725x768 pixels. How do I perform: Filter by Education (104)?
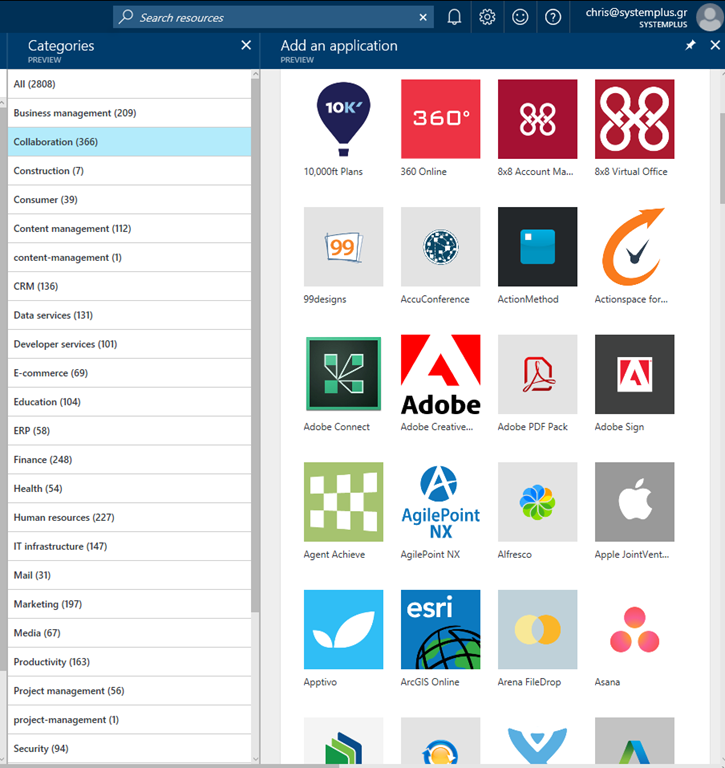[129, 402]
